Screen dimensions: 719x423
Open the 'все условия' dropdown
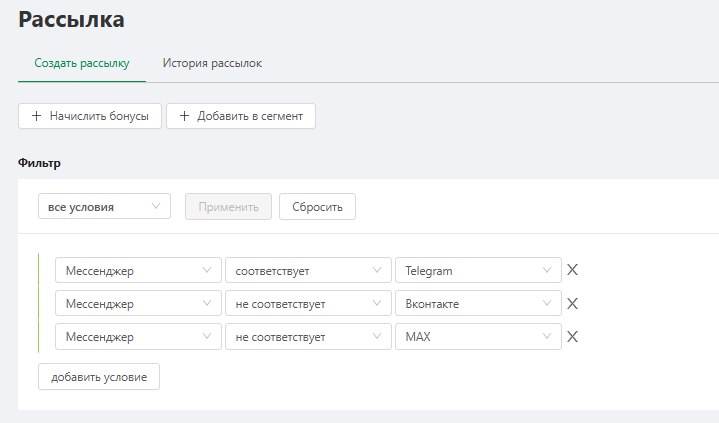104,207
